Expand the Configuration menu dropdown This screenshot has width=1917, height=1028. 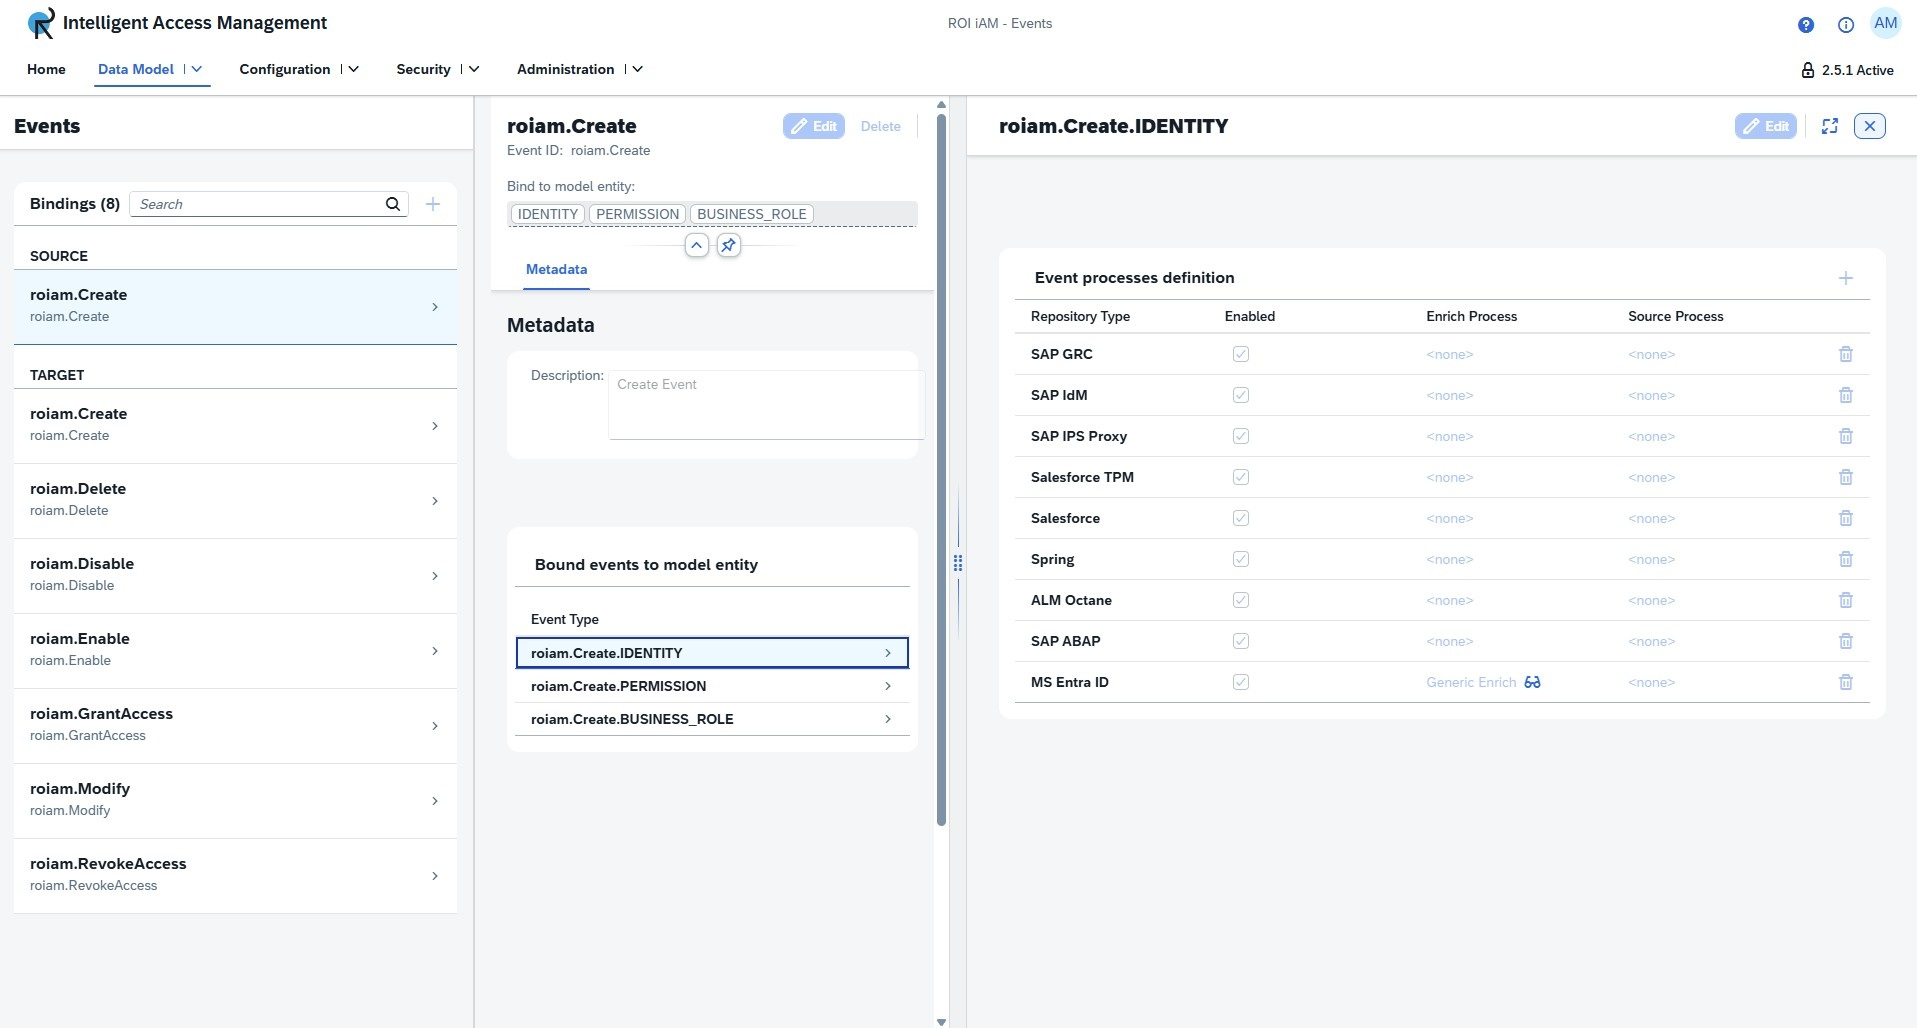(353, 69)
